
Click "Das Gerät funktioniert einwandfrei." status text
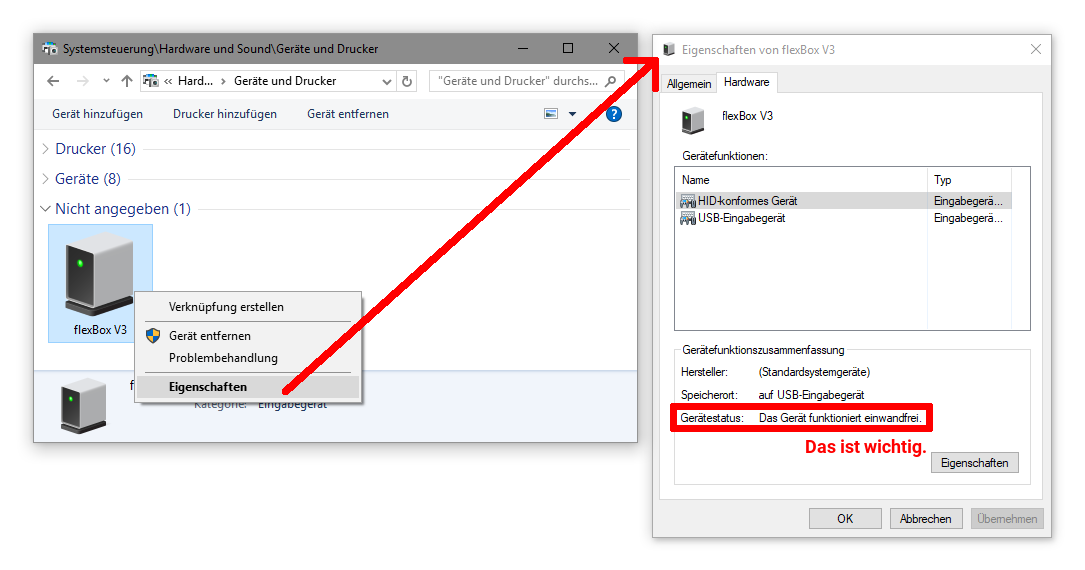click(x=840, y=418)
